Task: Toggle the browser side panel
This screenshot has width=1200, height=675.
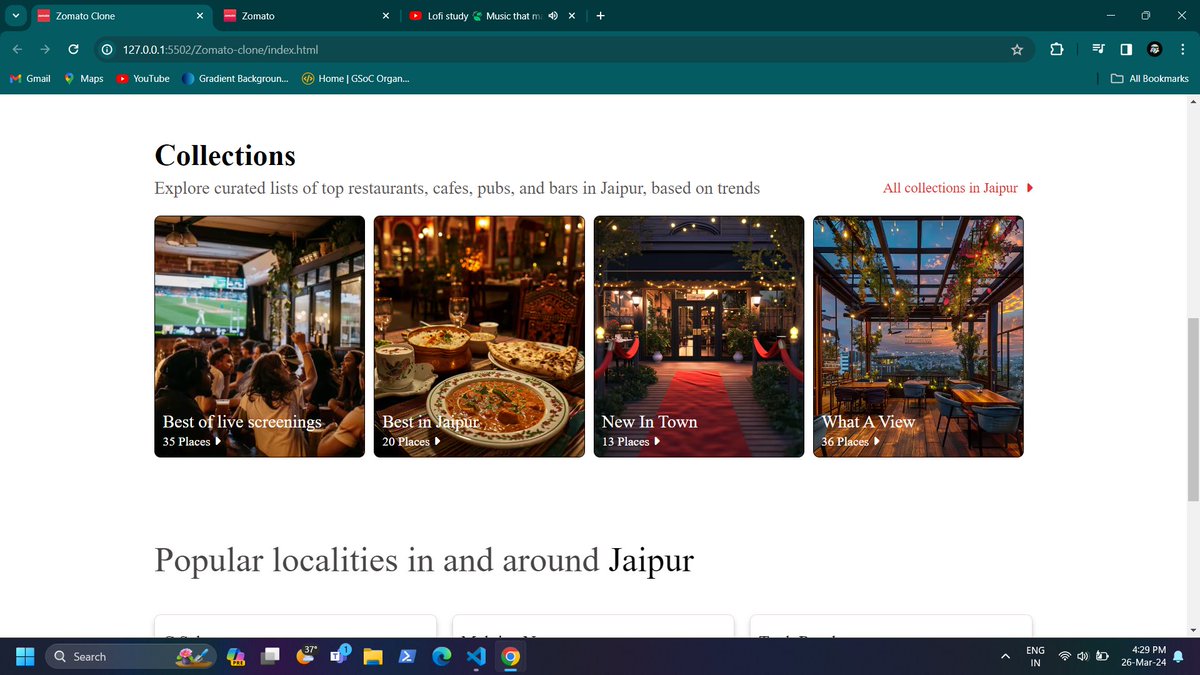Action: coord(1126,49)
